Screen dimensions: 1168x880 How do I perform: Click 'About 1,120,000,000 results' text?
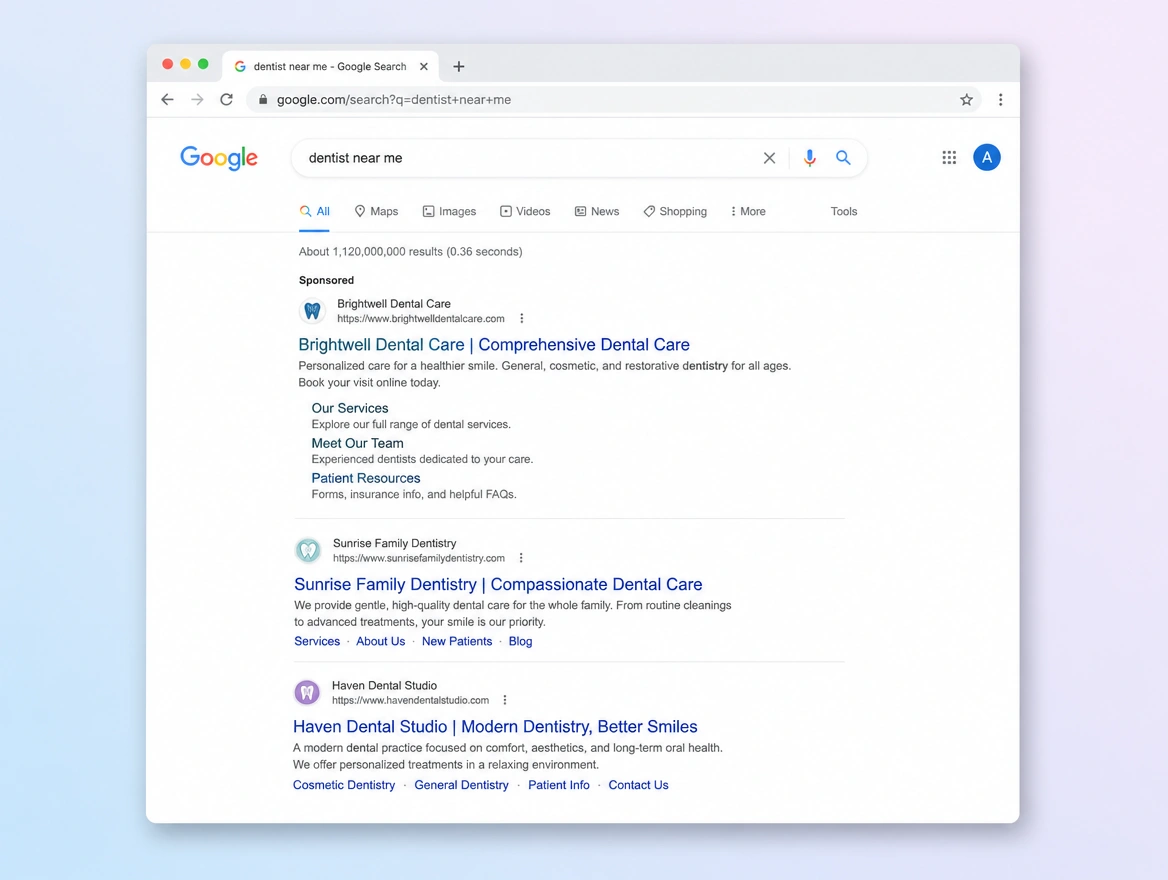[371, 252]
